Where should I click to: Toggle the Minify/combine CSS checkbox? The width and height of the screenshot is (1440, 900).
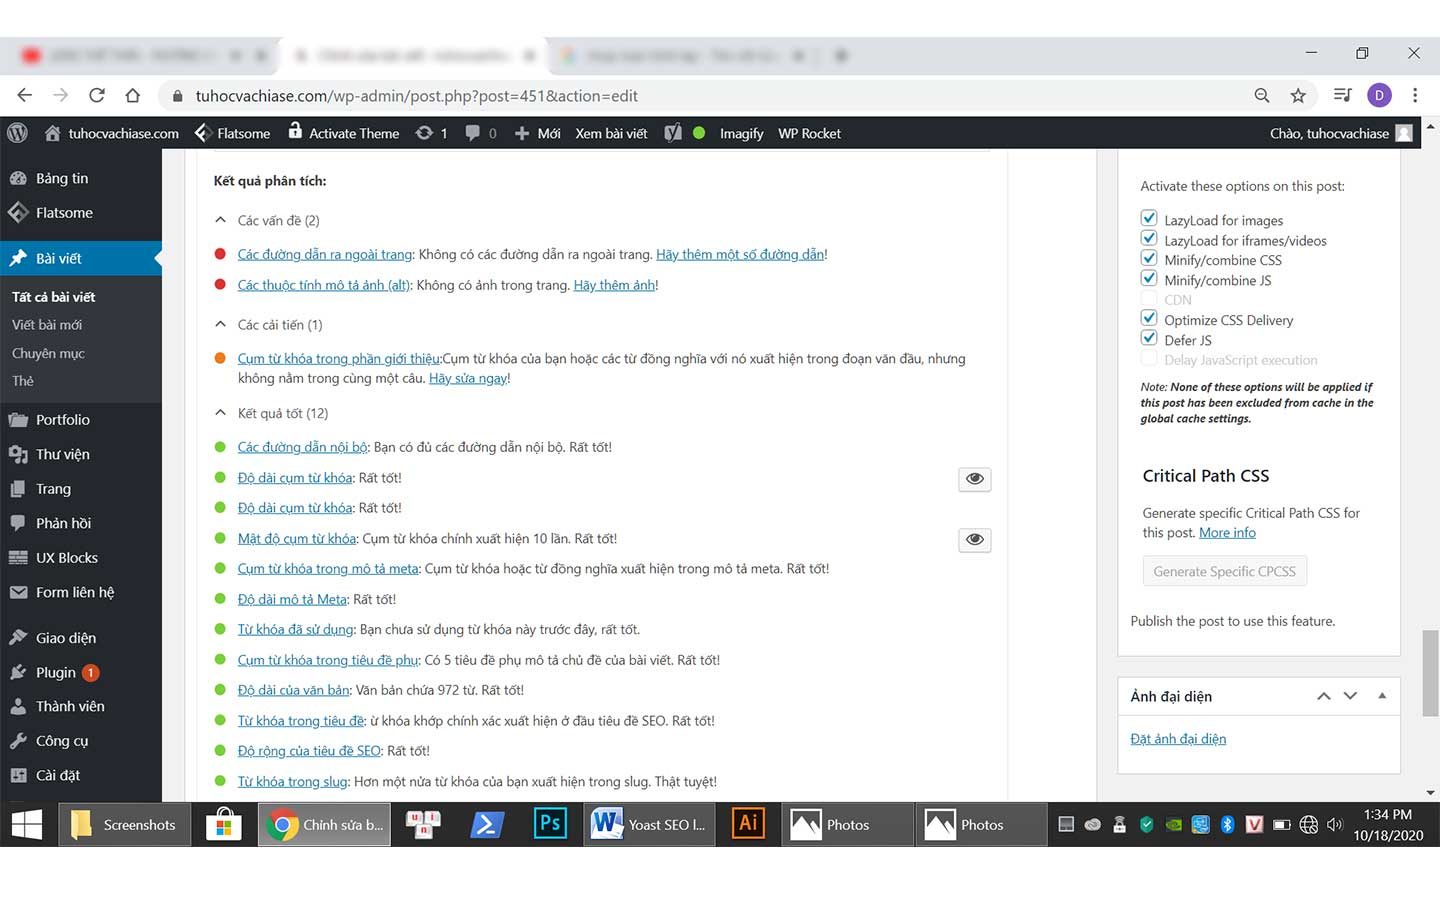1149,259
